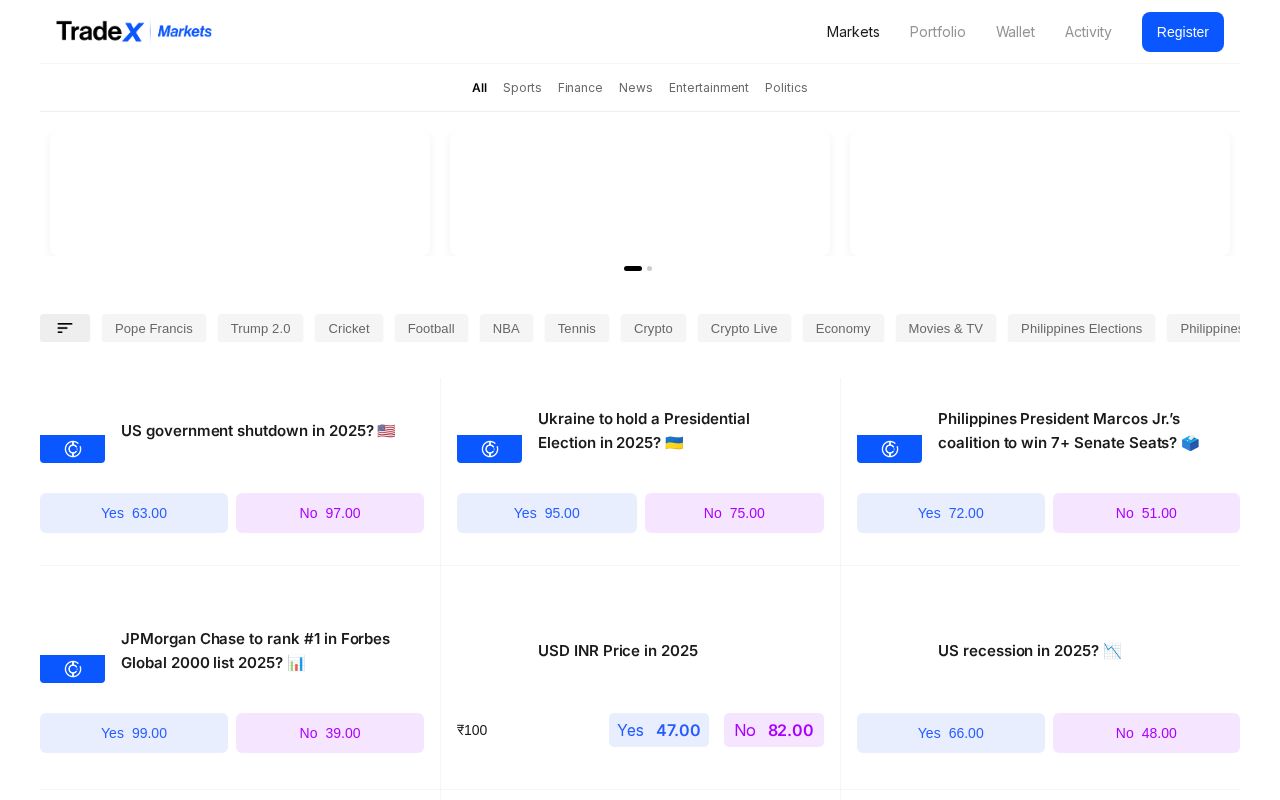Viewport: 1280px width, 800px height.
Task: Click the Ukraine Presidential Election market icon
Action: click(x=489, y=449)
